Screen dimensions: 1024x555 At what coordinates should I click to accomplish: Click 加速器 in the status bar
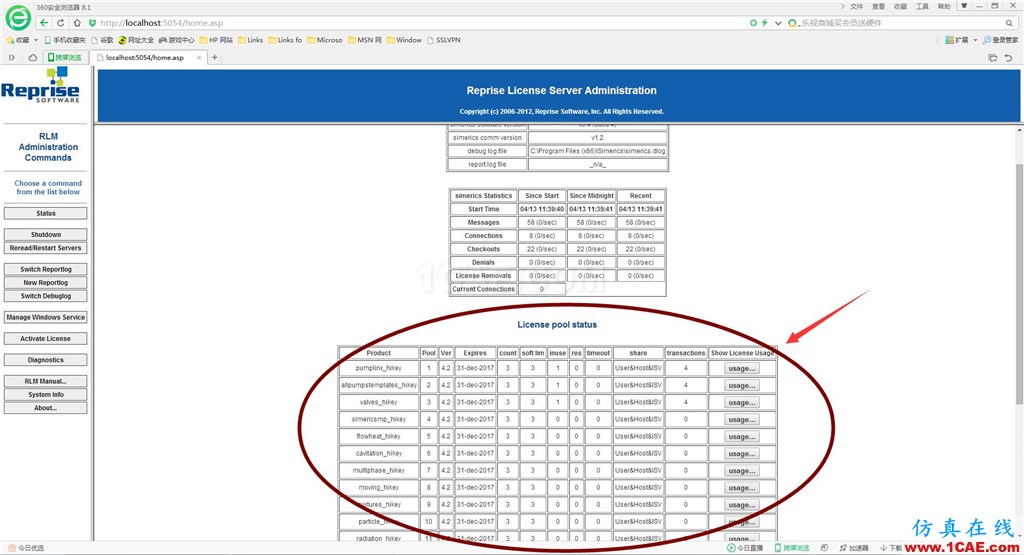click(854, 548)
